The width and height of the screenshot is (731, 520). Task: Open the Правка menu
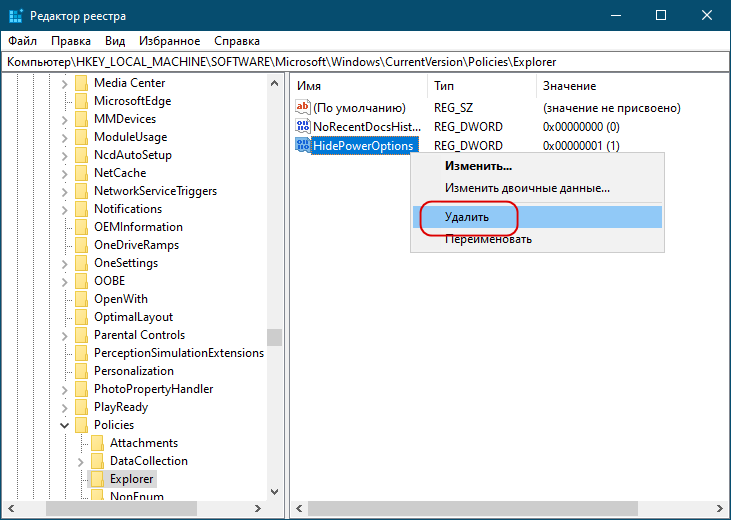pos(71,41)
